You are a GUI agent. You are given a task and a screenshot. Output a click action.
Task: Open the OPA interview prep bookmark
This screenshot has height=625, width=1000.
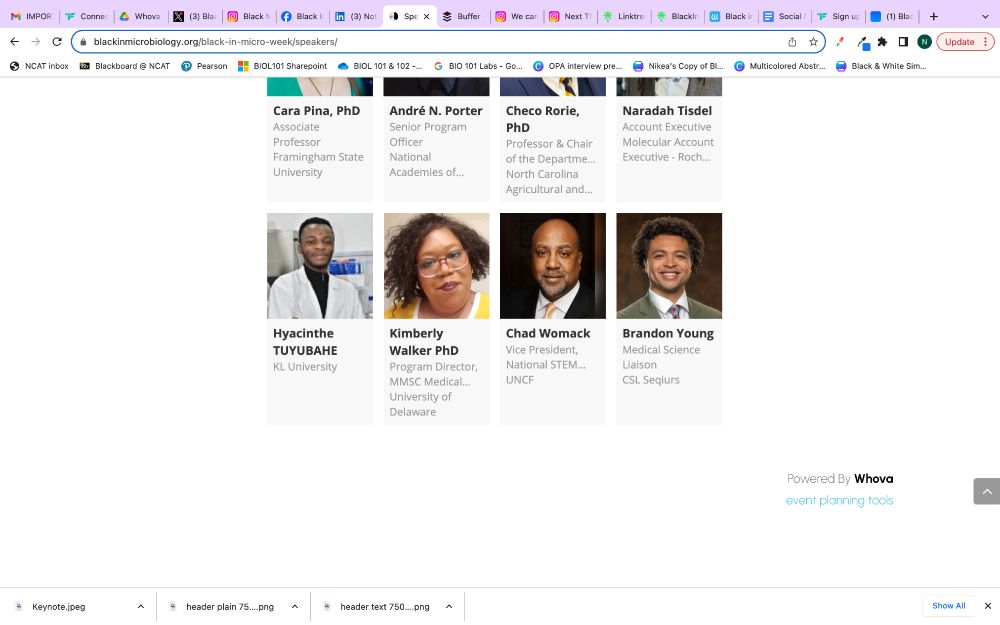(577, 66)
